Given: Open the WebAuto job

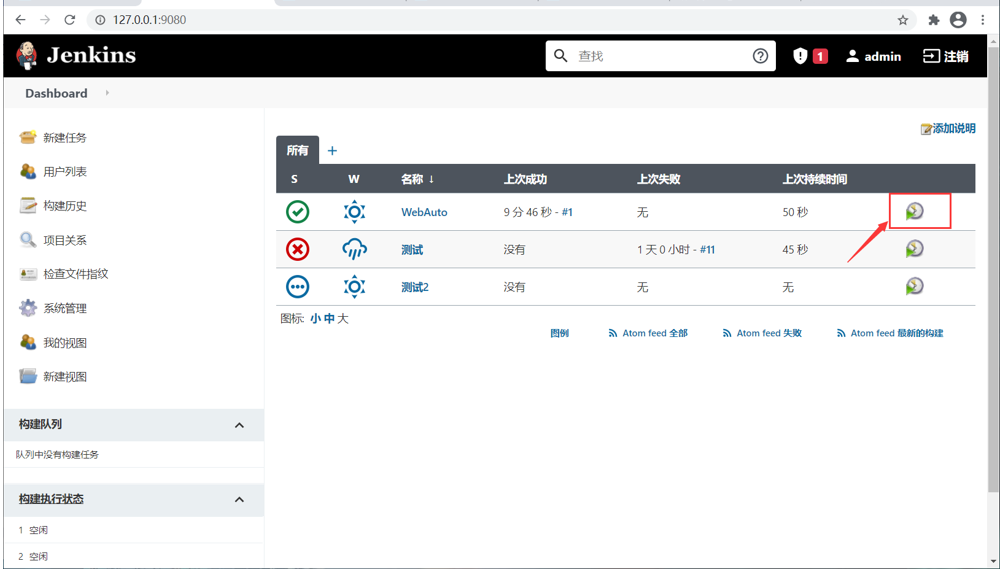Looking at the screenshot, I should [x=424, y=212].
